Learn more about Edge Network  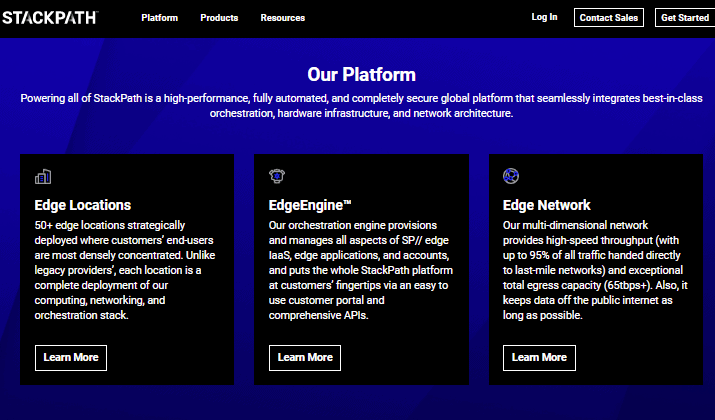coord(539,358)
